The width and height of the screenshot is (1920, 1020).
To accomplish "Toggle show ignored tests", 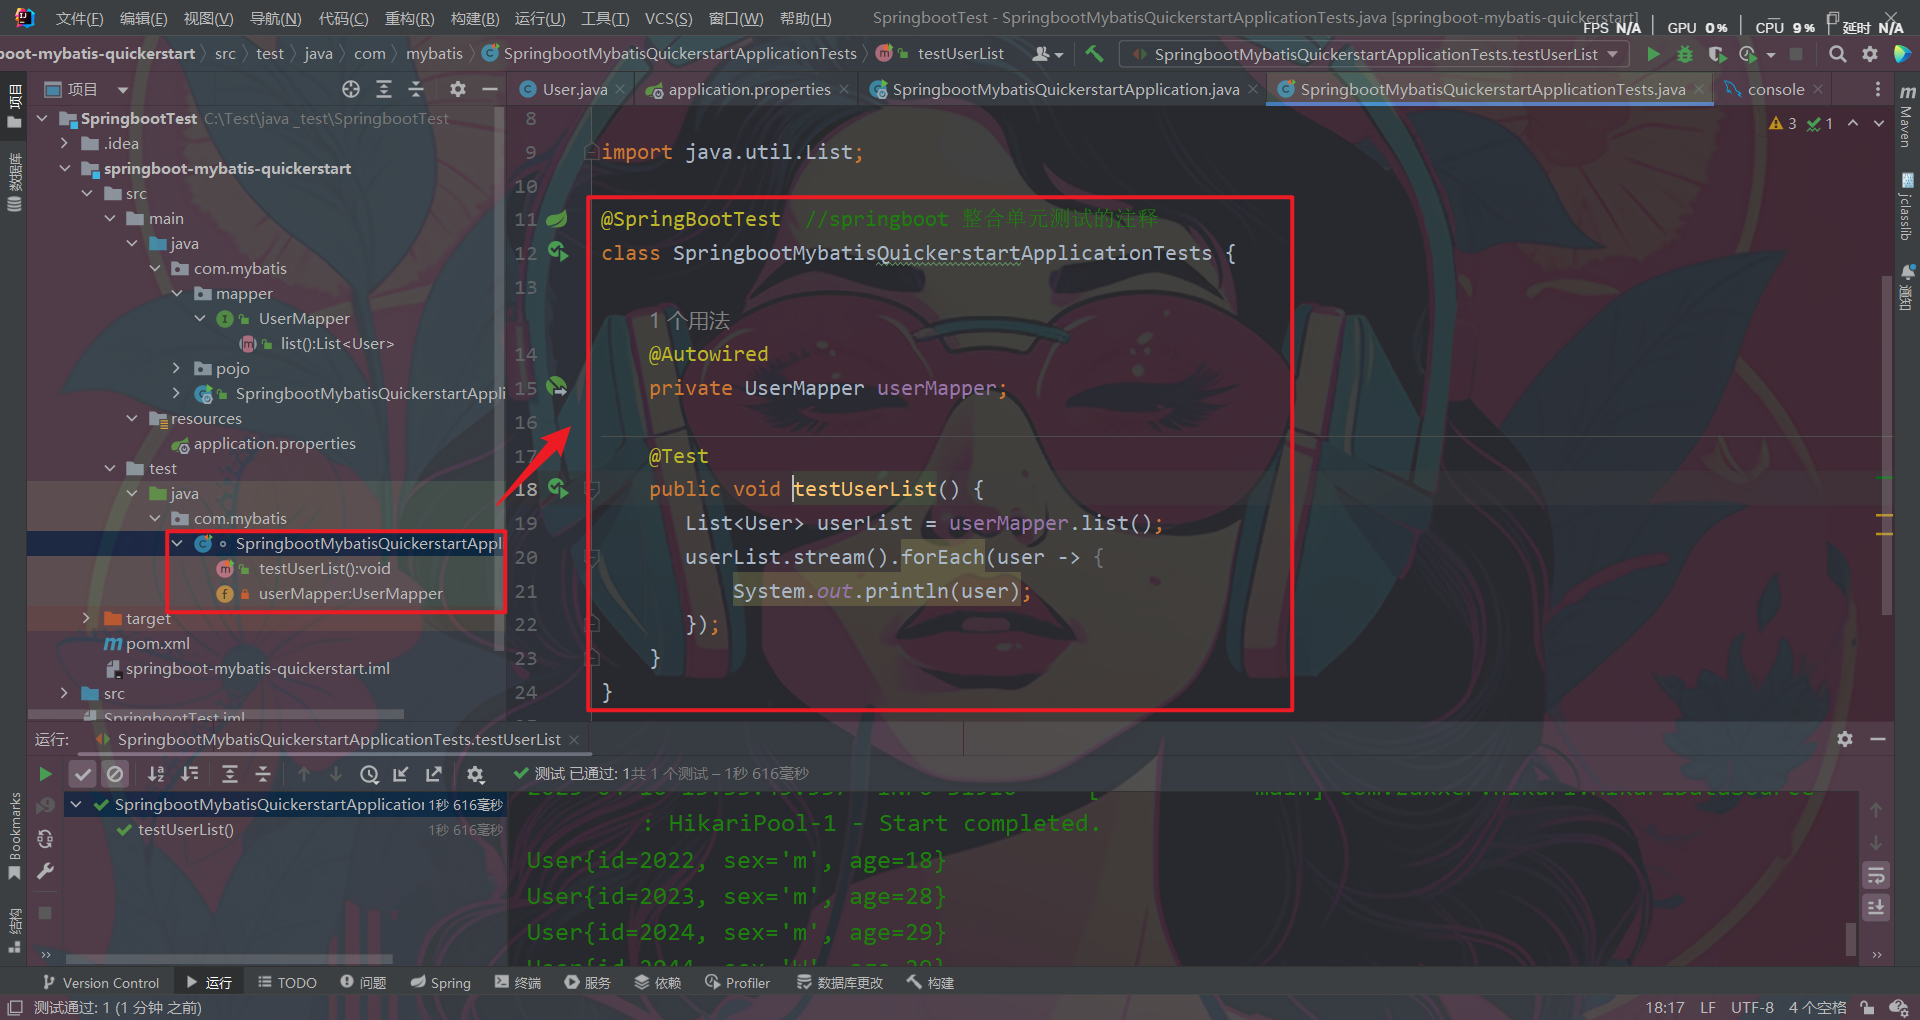I will click(115, 774).
